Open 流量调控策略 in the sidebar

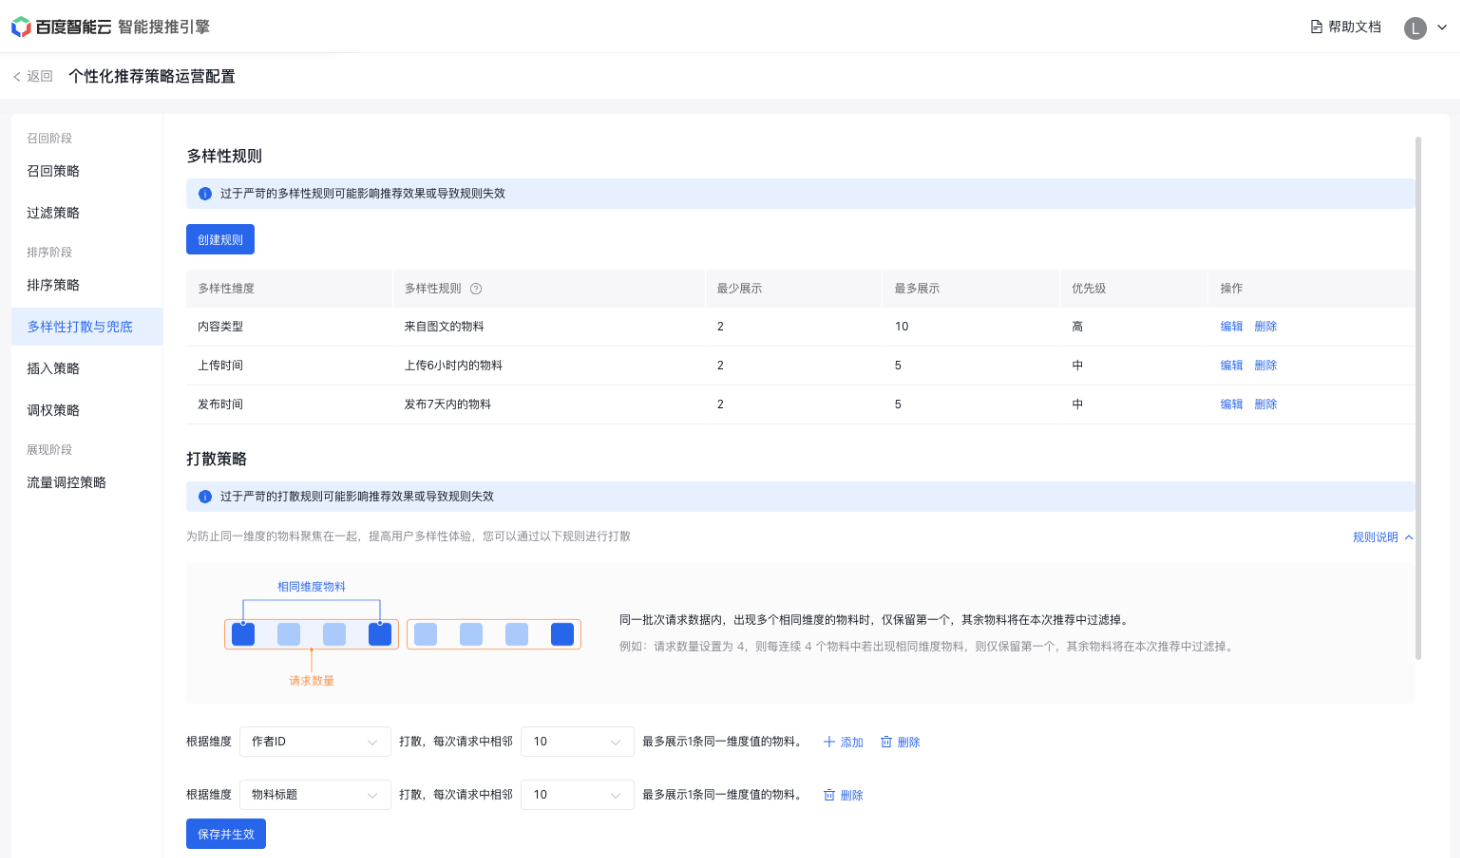pyautogui.click(x=87, y=483)
